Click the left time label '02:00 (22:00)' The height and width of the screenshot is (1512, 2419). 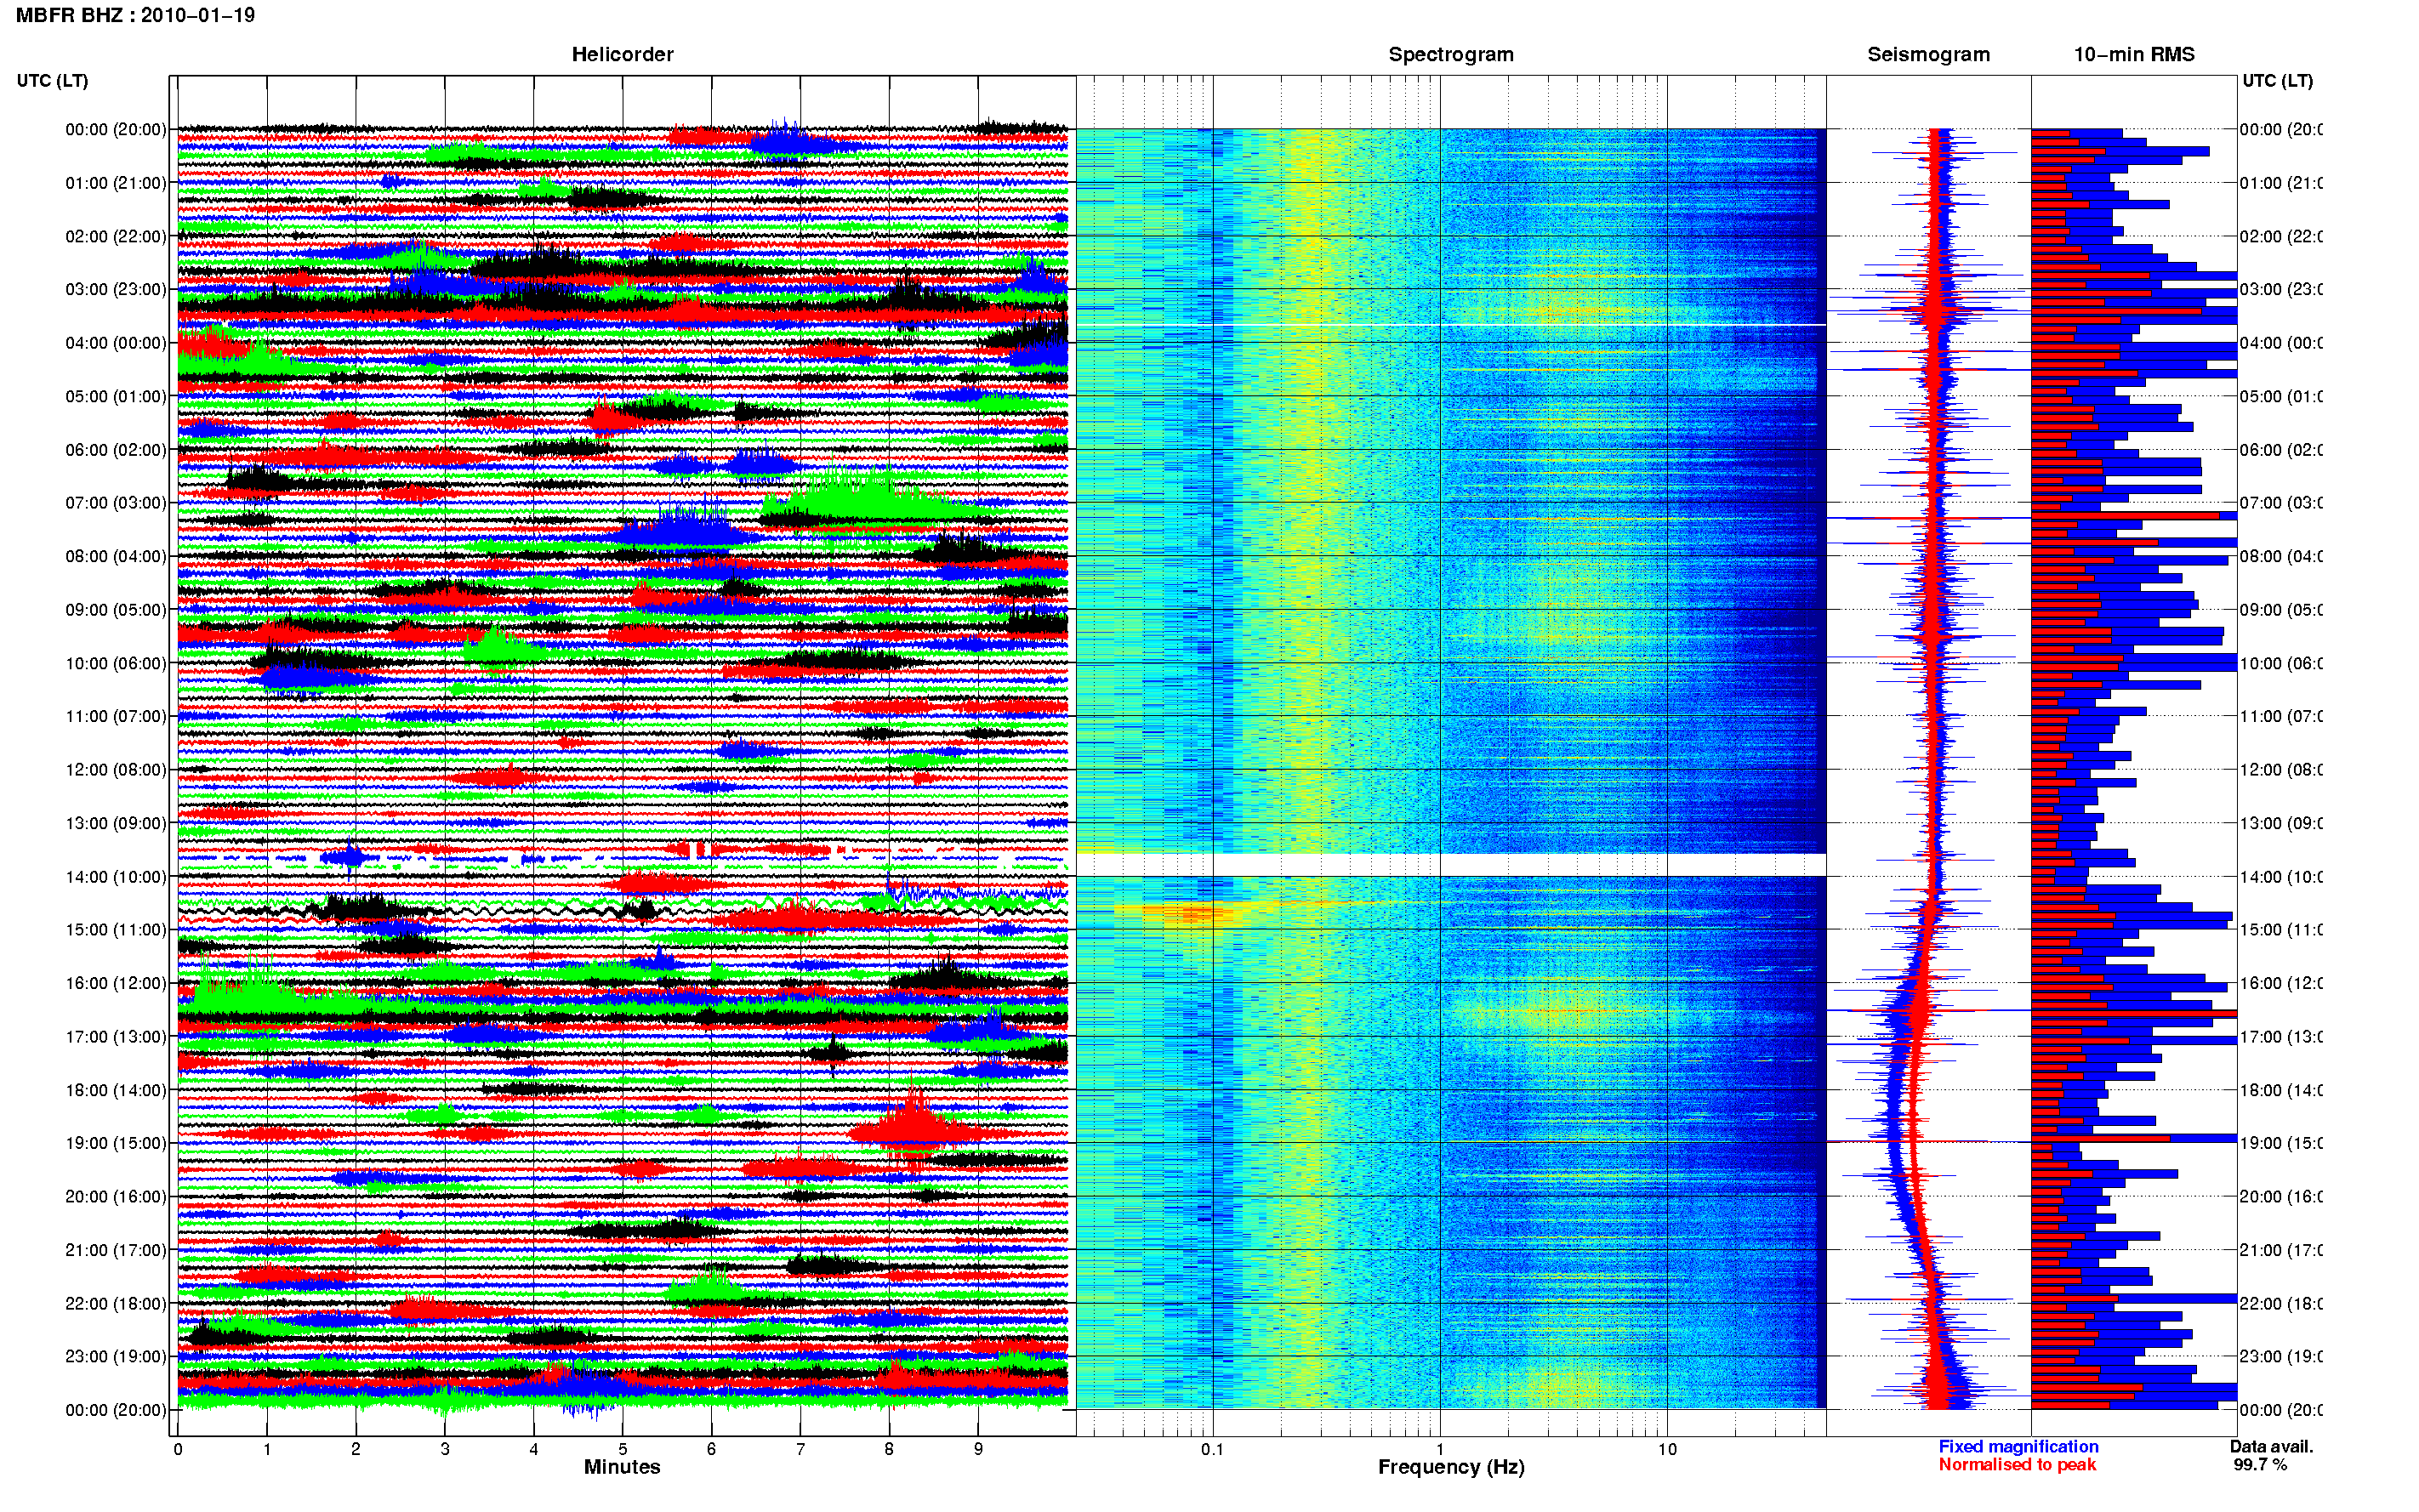[x=116, y=236]
